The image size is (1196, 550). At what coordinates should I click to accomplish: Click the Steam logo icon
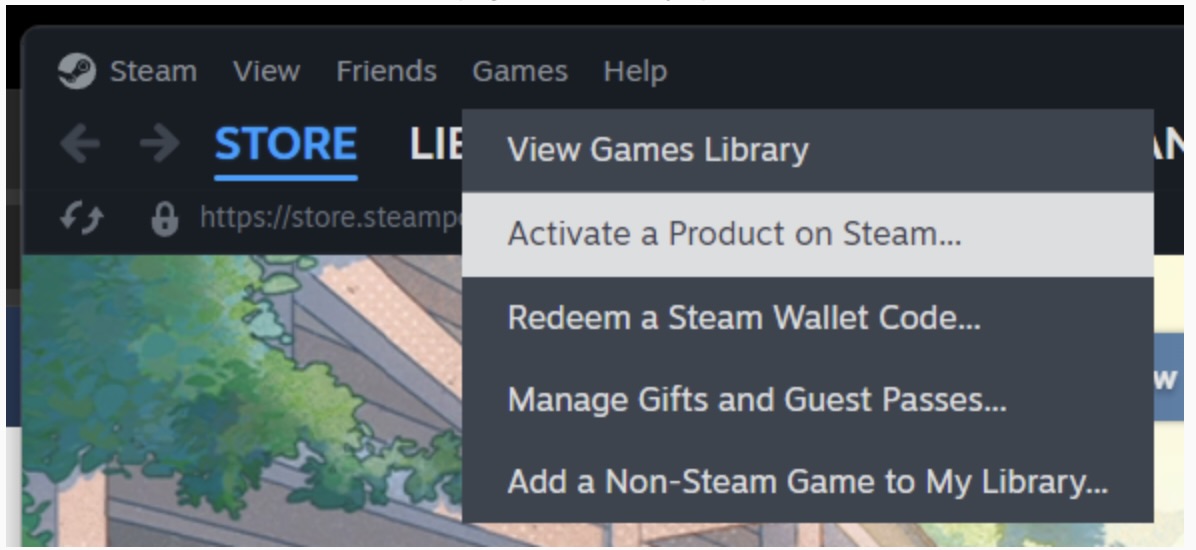coord(77,71)
